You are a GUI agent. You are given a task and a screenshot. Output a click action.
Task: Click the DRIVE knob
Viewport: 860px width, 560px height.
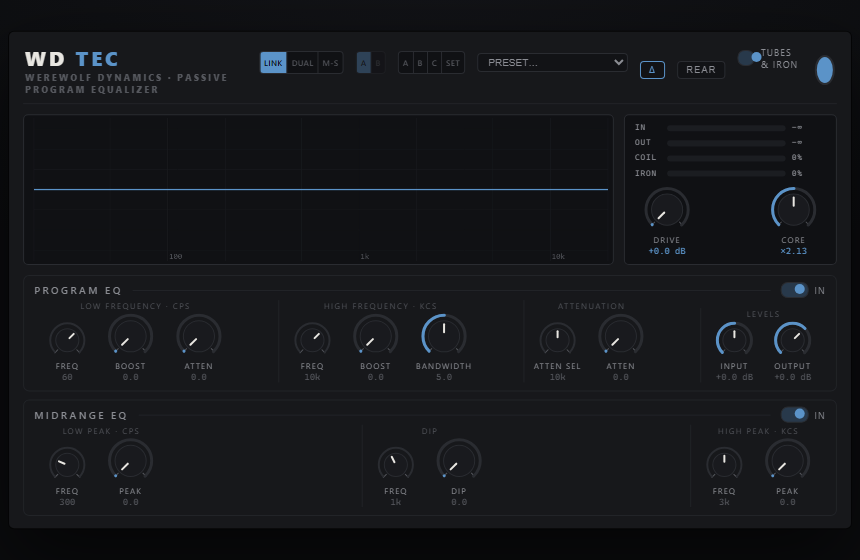tap(667, 210)
